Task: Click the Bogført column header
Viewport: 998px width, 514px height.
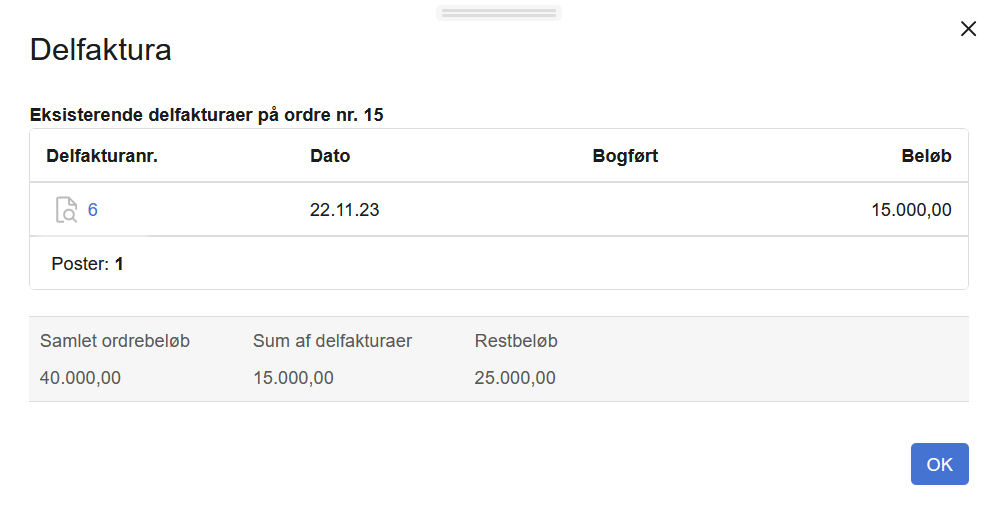Action: click(625, 156)
